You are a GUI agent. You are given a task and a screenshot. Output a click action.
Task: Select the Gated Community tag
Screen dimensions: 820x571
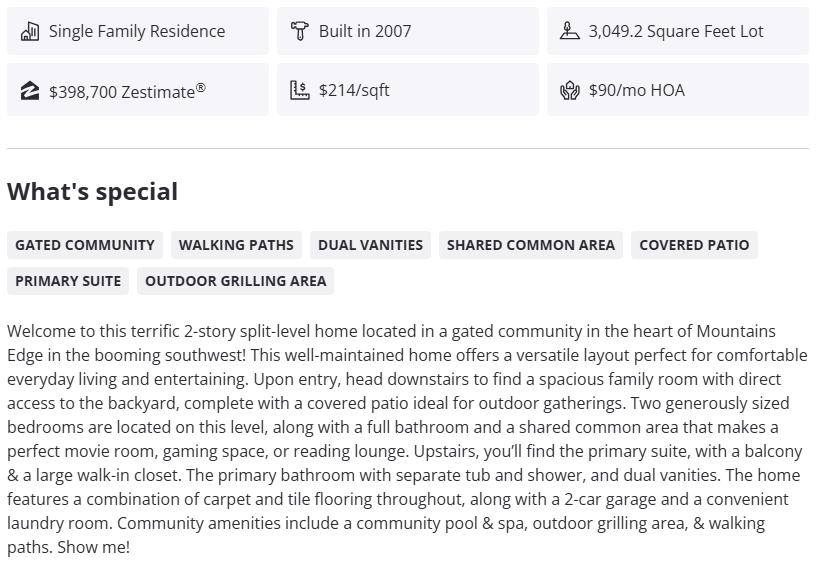coord(85,245)
